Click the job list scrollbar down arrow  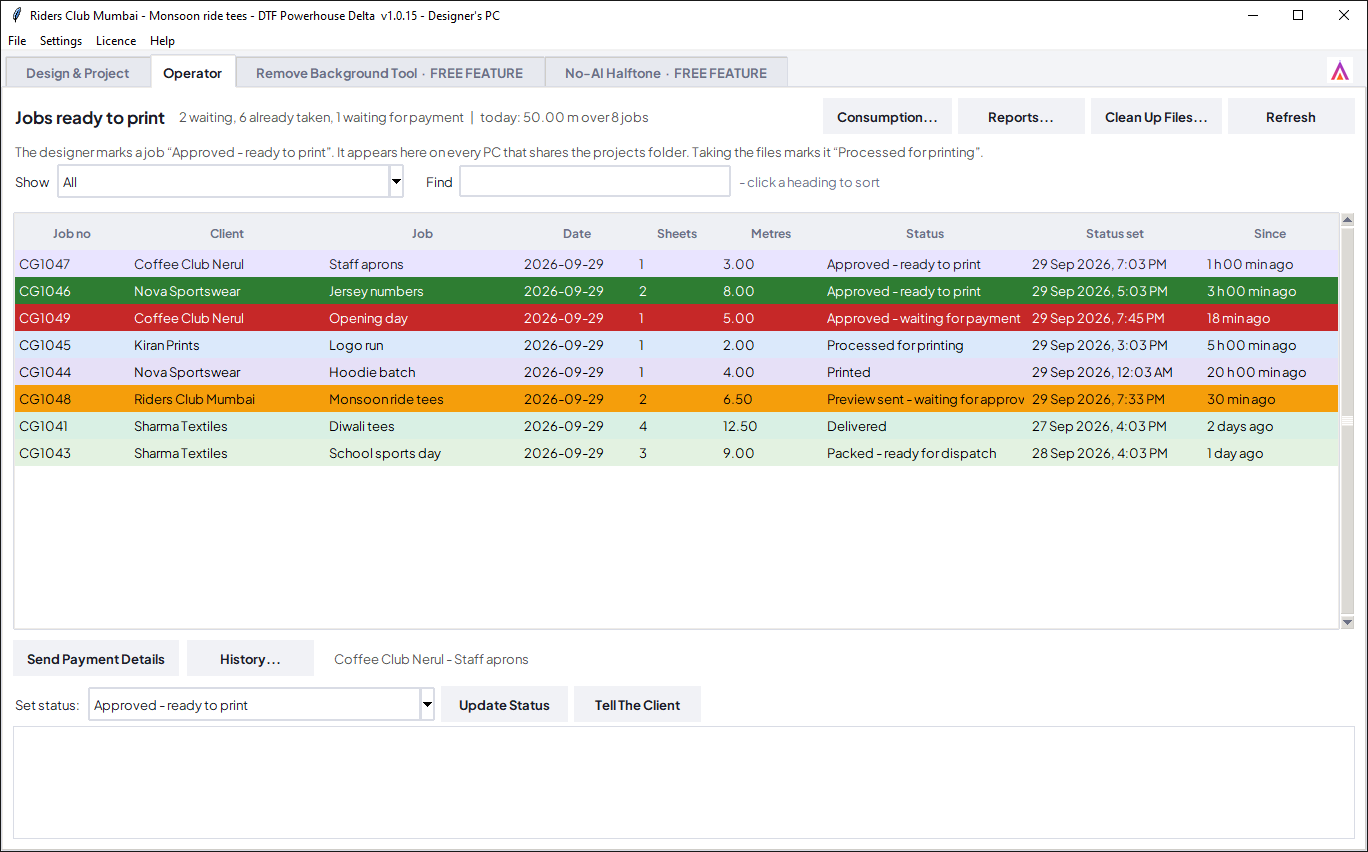click(x=1347, y=622)
